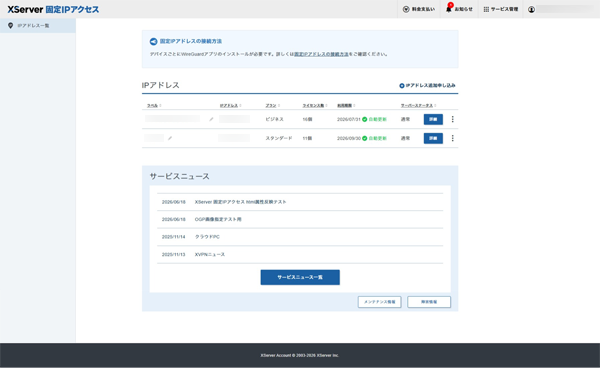Open 詳細 button for スタンダード plan row
Viewport: 600px width, 368px height.
tap(433, 138)
